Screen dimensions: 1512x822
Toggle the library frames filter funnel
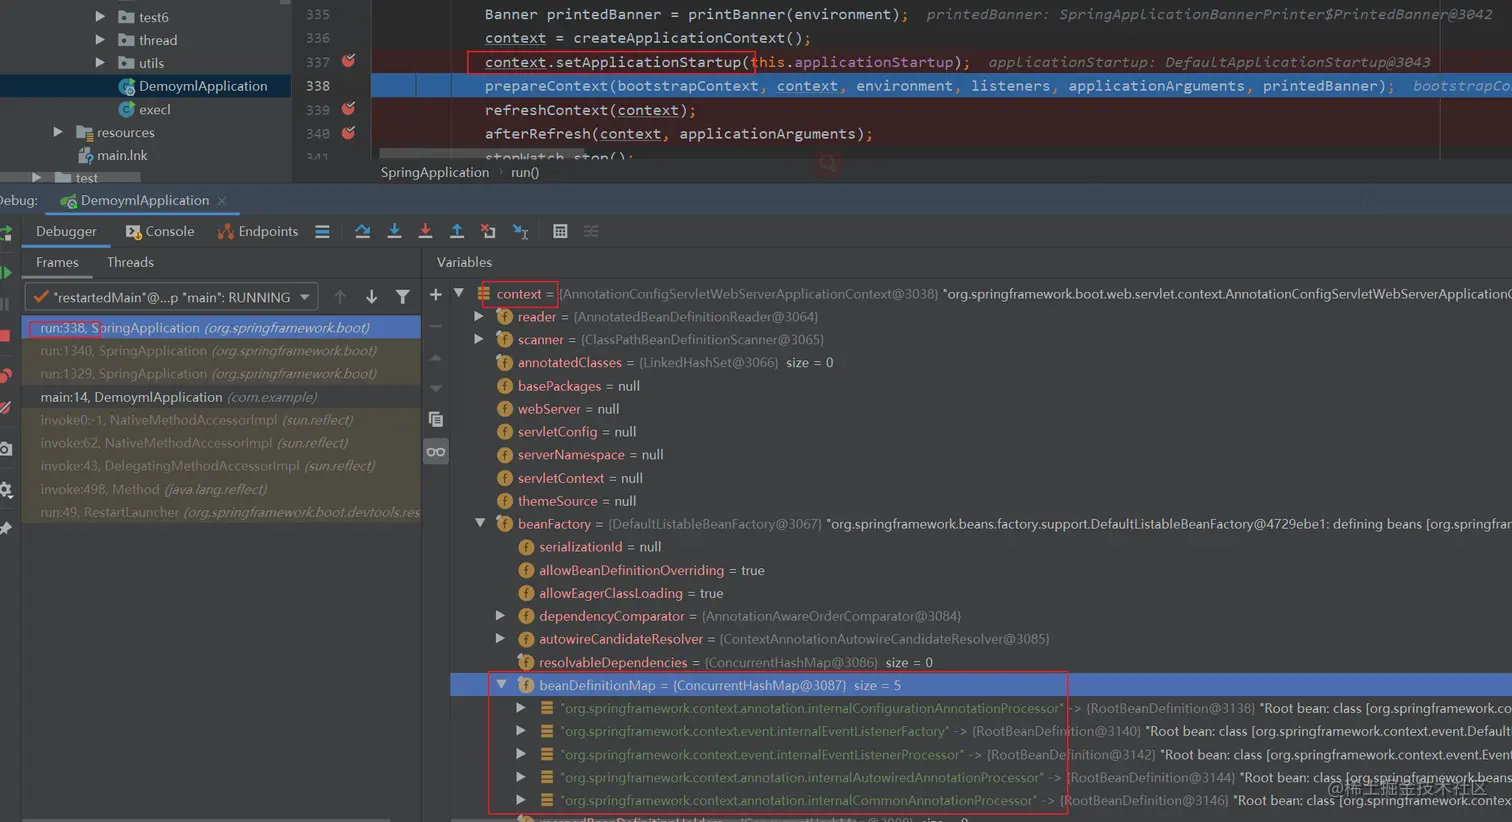(402, 297)
